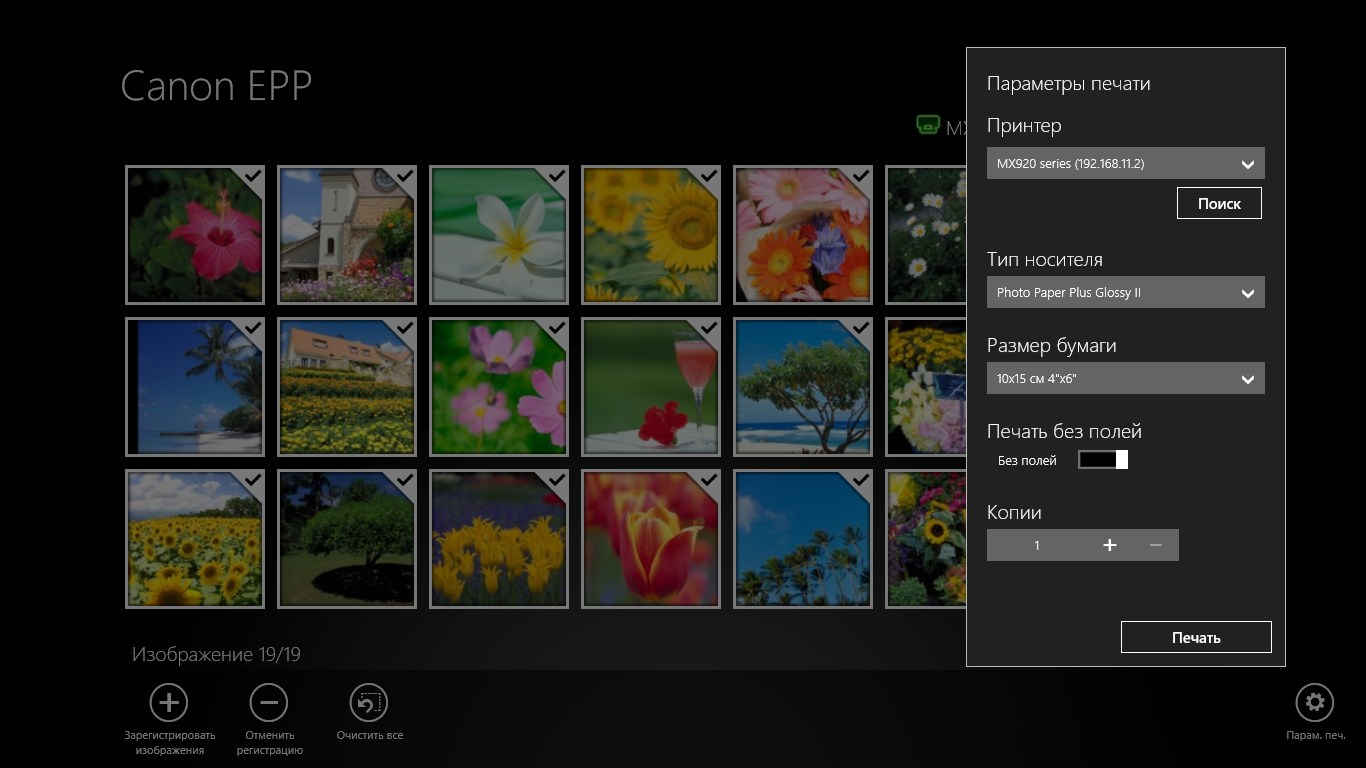This screenshot has width=1366, height=768.
Task: Select the white daisies thumbnail
Action: [x=926, y=235]
